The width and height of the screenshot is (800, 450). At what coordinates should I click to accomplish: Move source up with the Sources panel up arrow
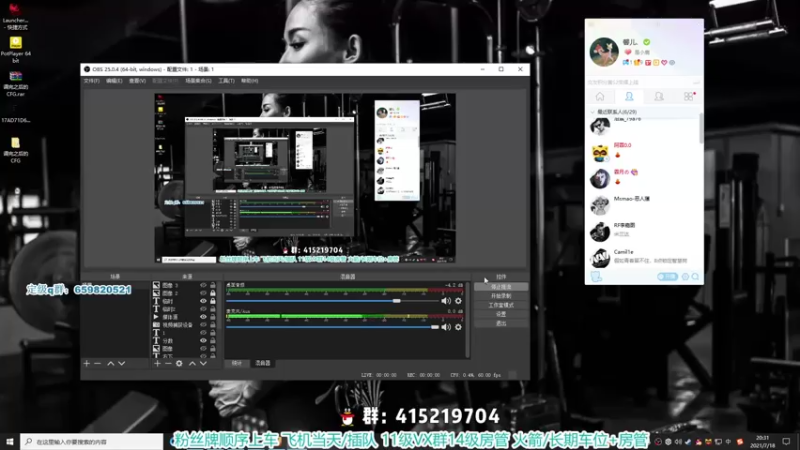tap(192, 363)
